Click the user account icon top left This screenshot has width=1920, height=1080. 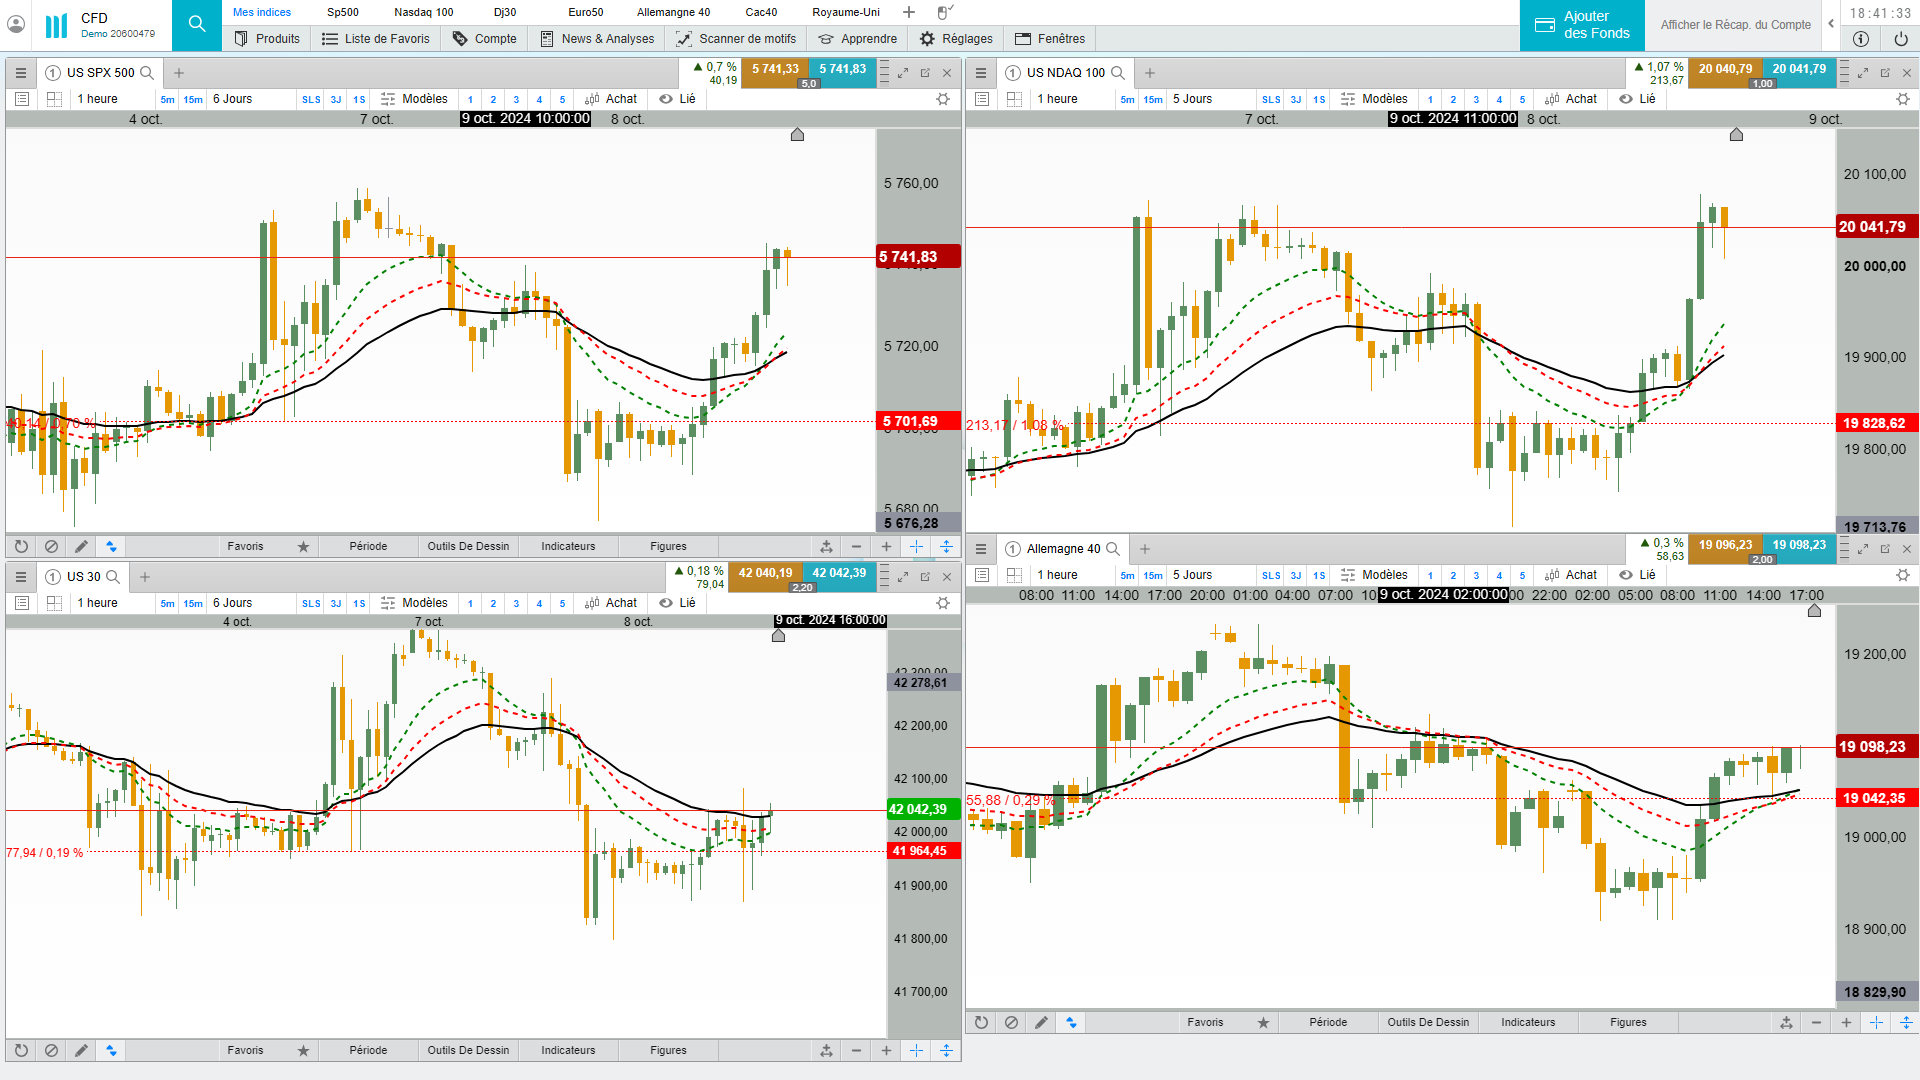tap(16, 24)
